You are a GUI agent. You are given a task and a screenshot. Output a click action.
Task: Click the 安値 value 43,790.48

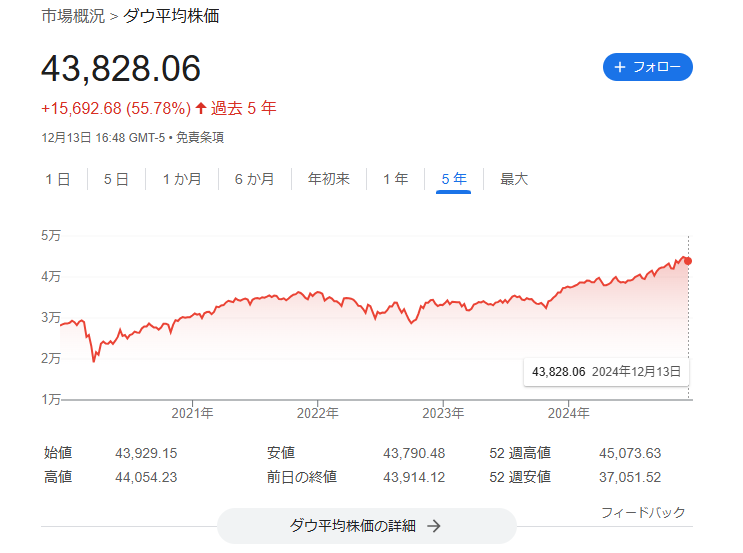tap(414, 453)
